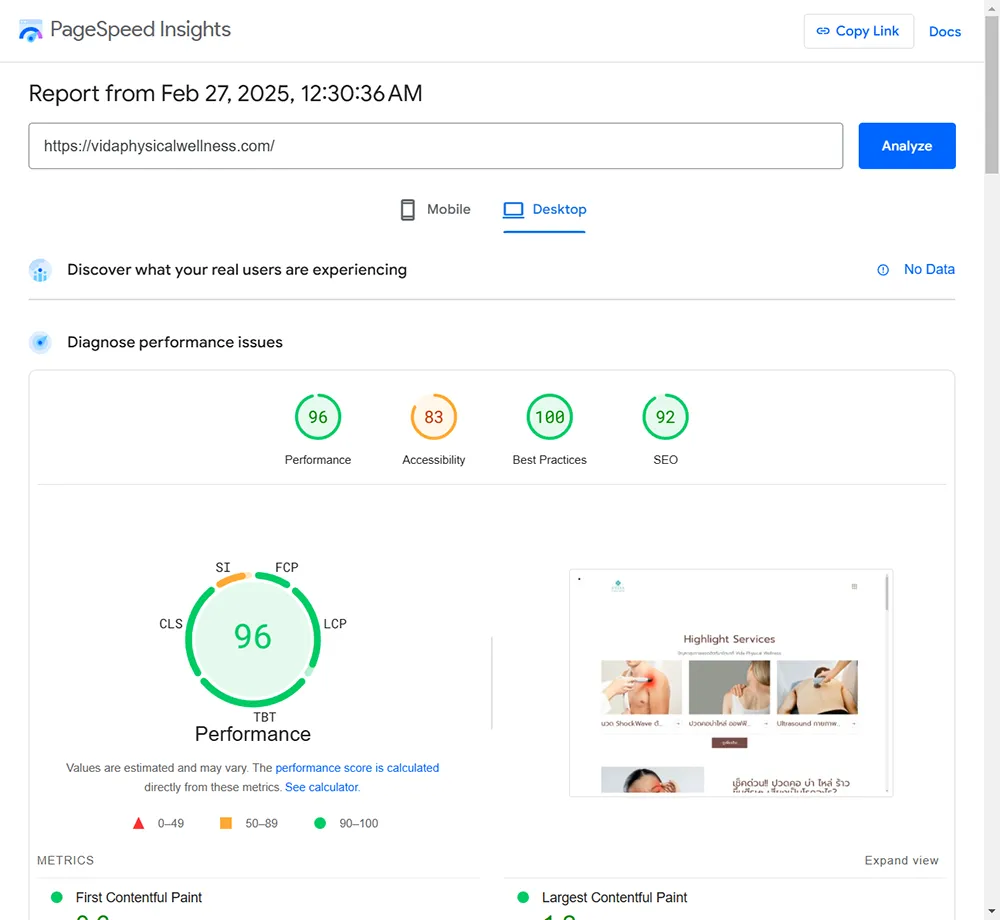Click the desktop monitor icon

click(x=513, y=210)
